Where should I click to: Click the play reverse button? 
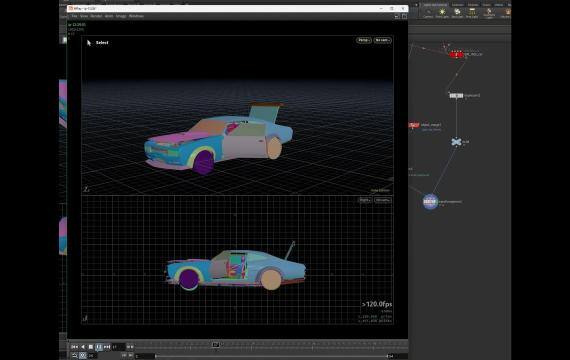[x=83, y=347]
